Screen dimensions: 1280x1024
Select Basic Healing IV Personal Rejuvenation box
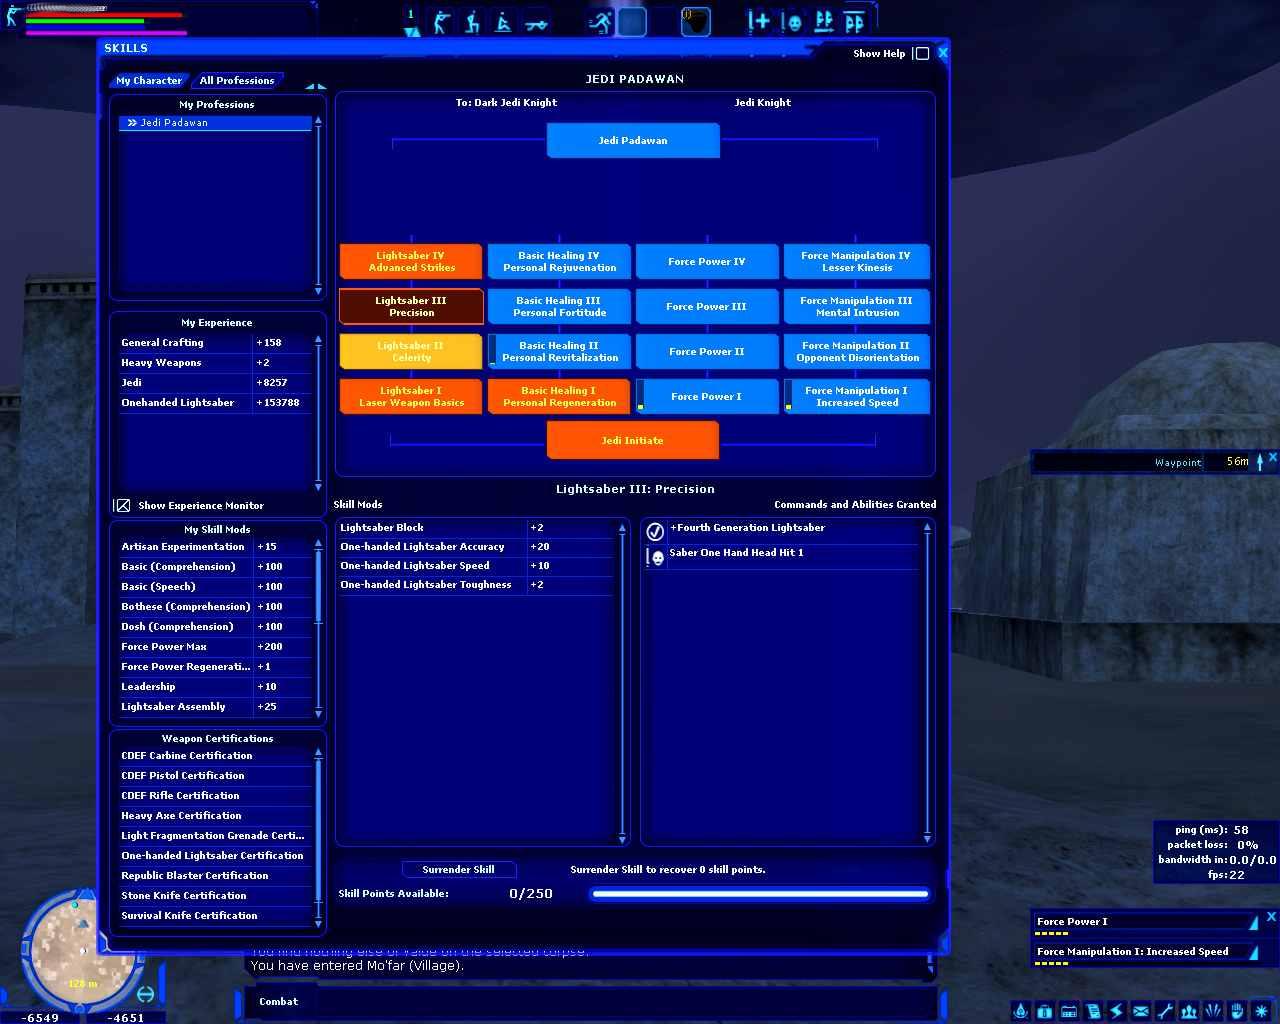pos(559,261)
